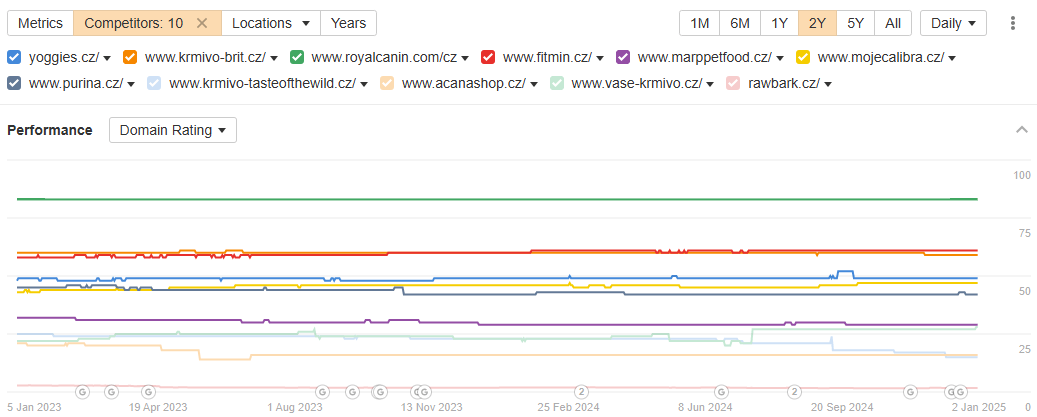Uncheck the yoggies.cz checkbox
1037x417 pixels.
14,57
